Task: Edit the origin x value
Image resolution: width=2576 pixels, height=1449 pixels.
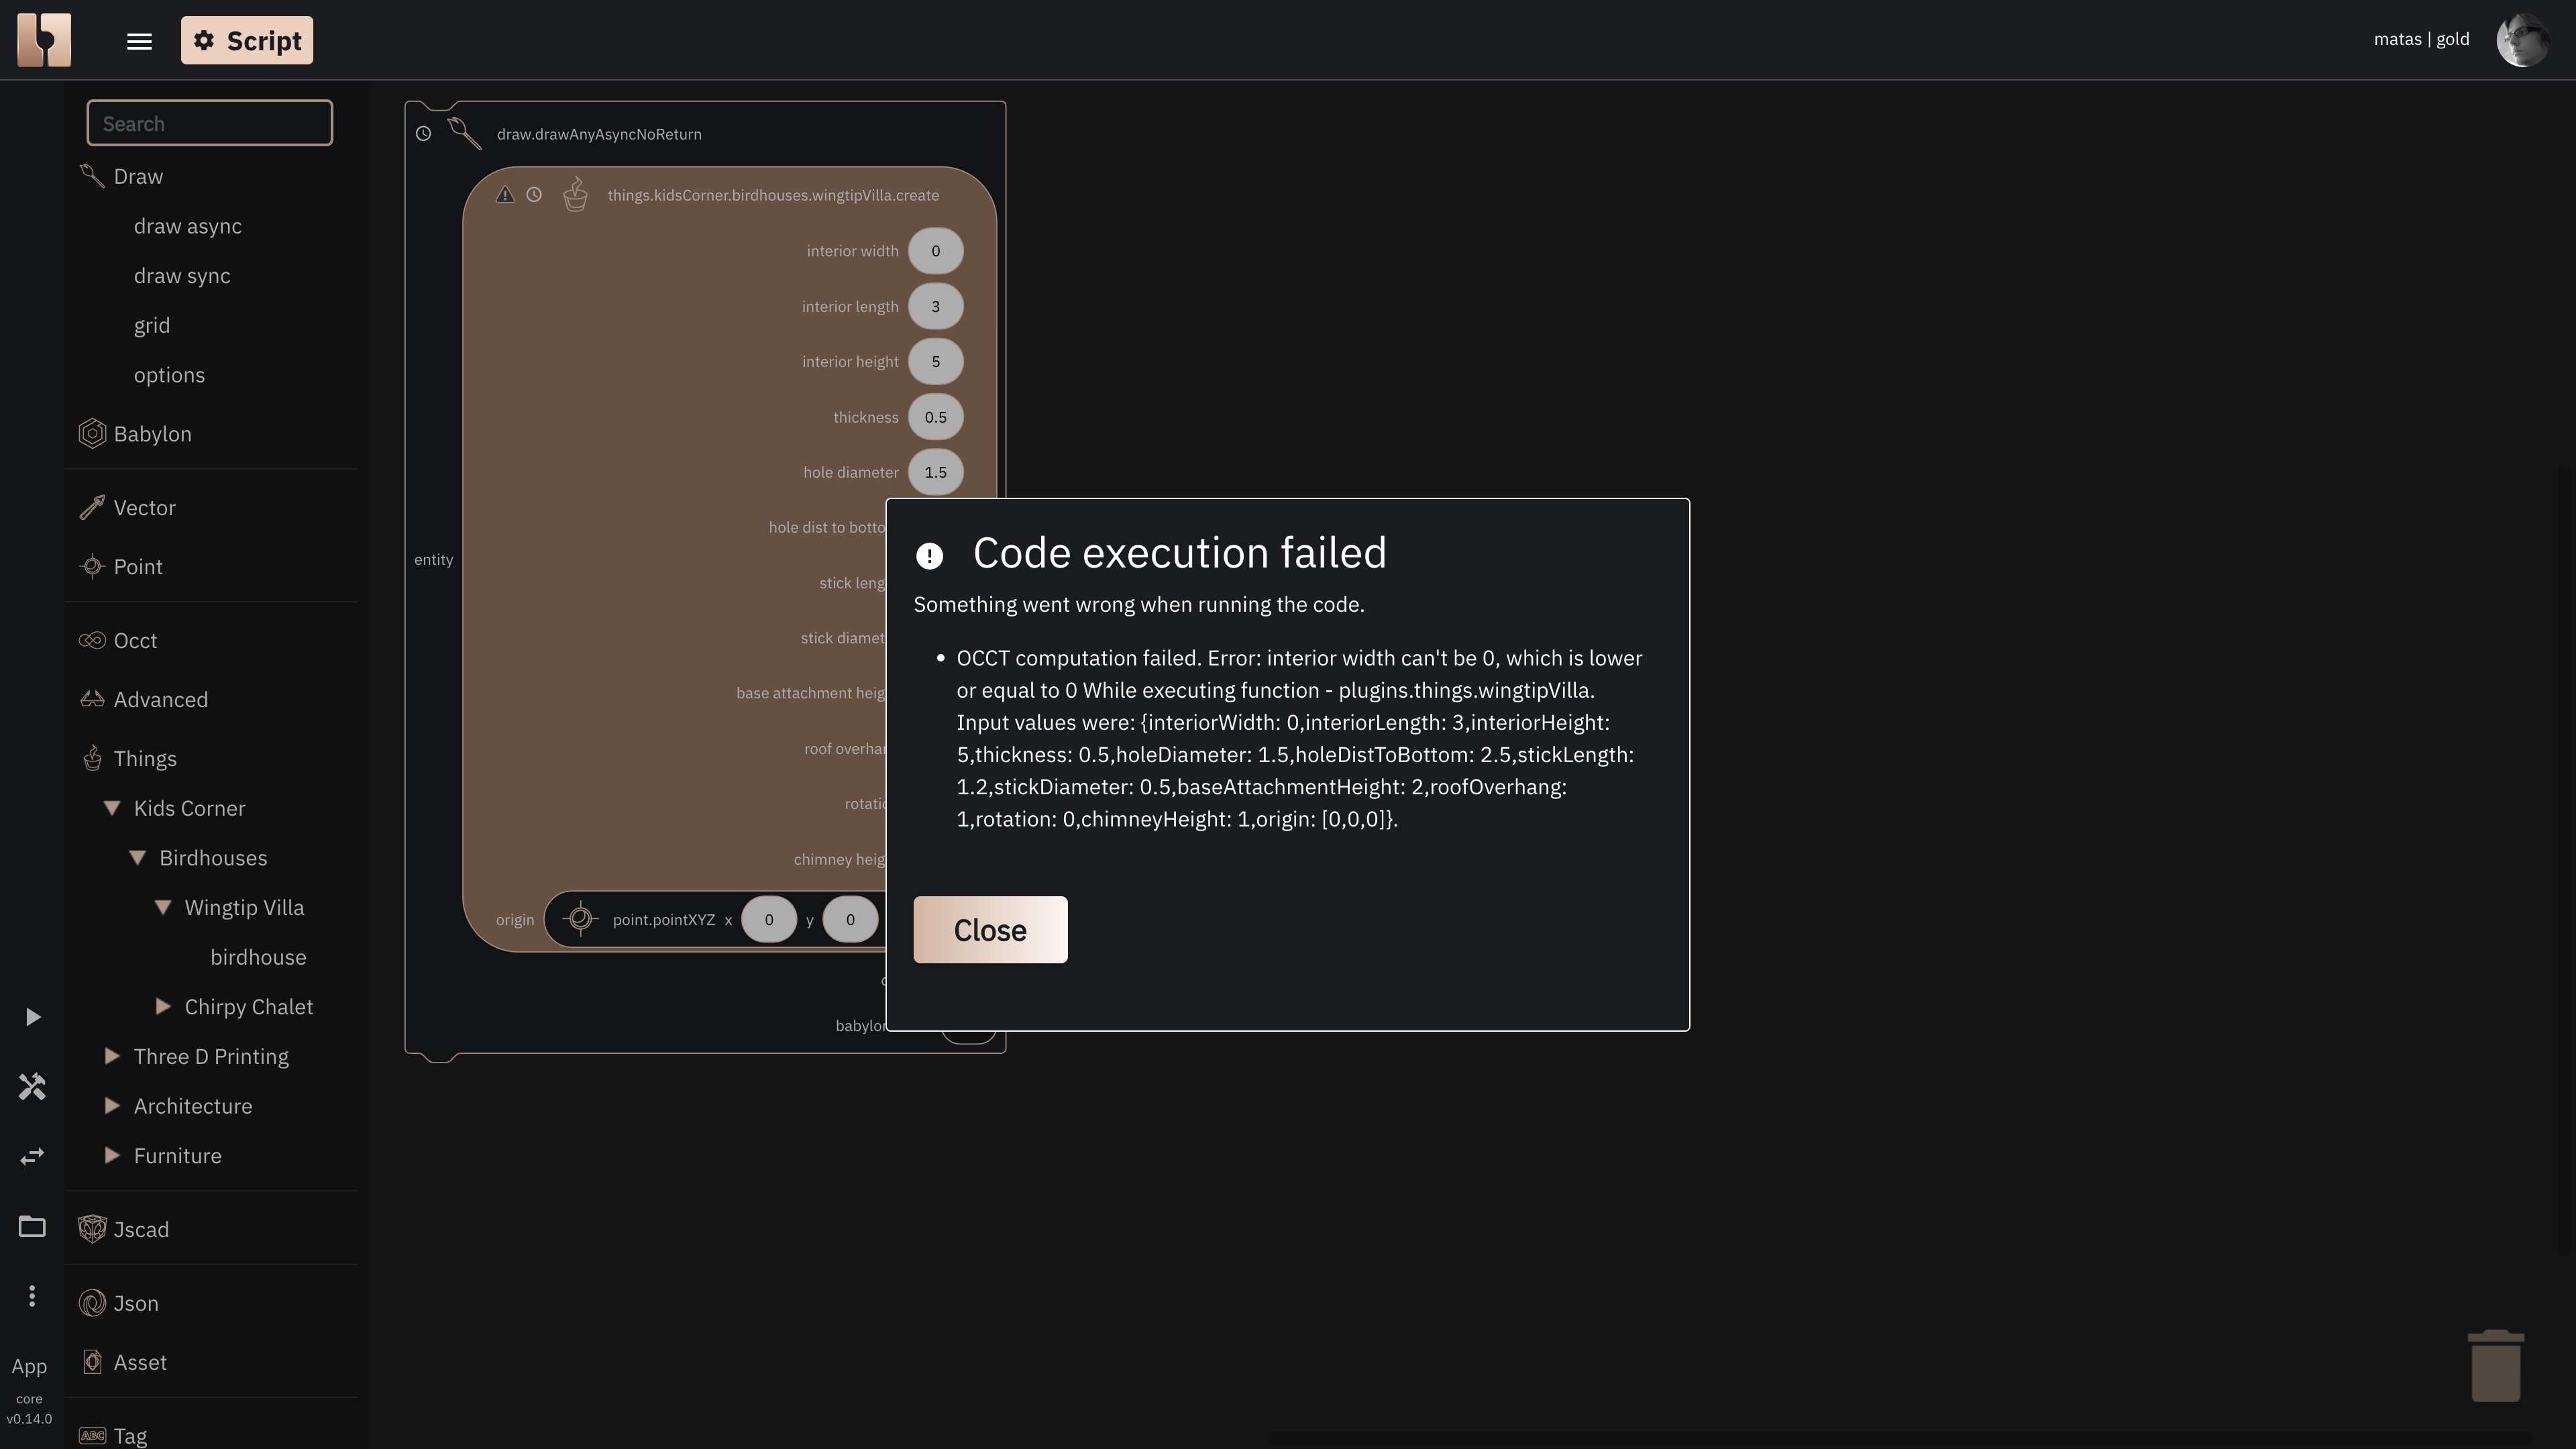Action: coord(769,919)
